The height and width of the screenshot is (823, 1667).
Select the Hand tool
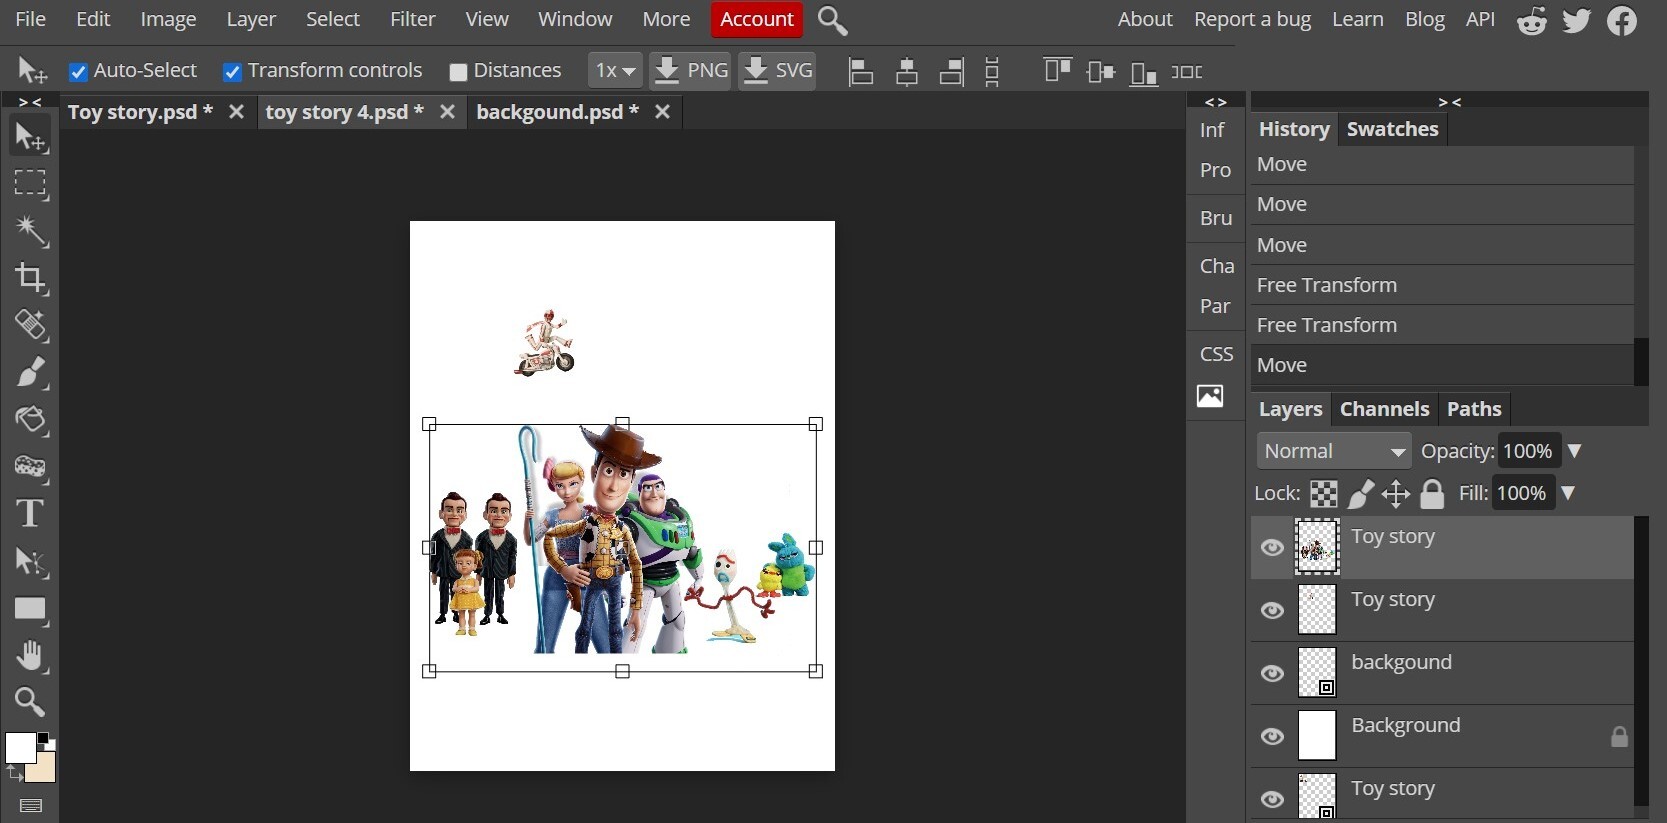pos(30,656)
